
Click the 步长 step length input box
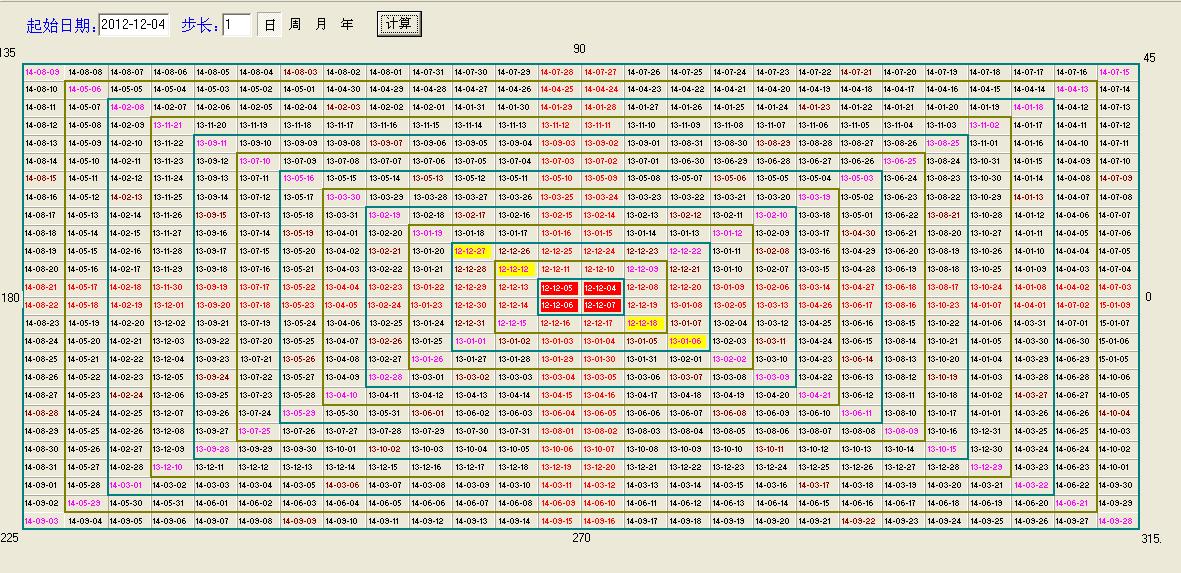(236, 24)
